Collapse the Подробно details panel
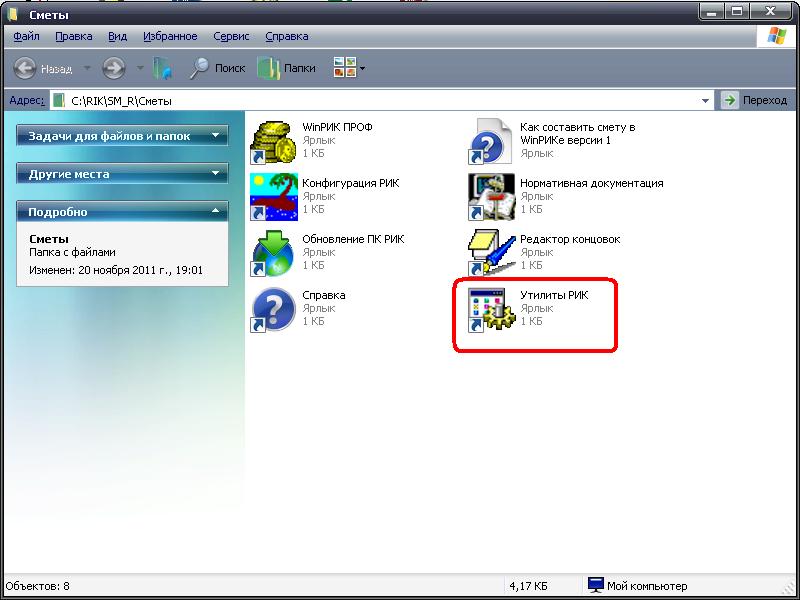This screenshot has height=600, width=800. (122, 212)
